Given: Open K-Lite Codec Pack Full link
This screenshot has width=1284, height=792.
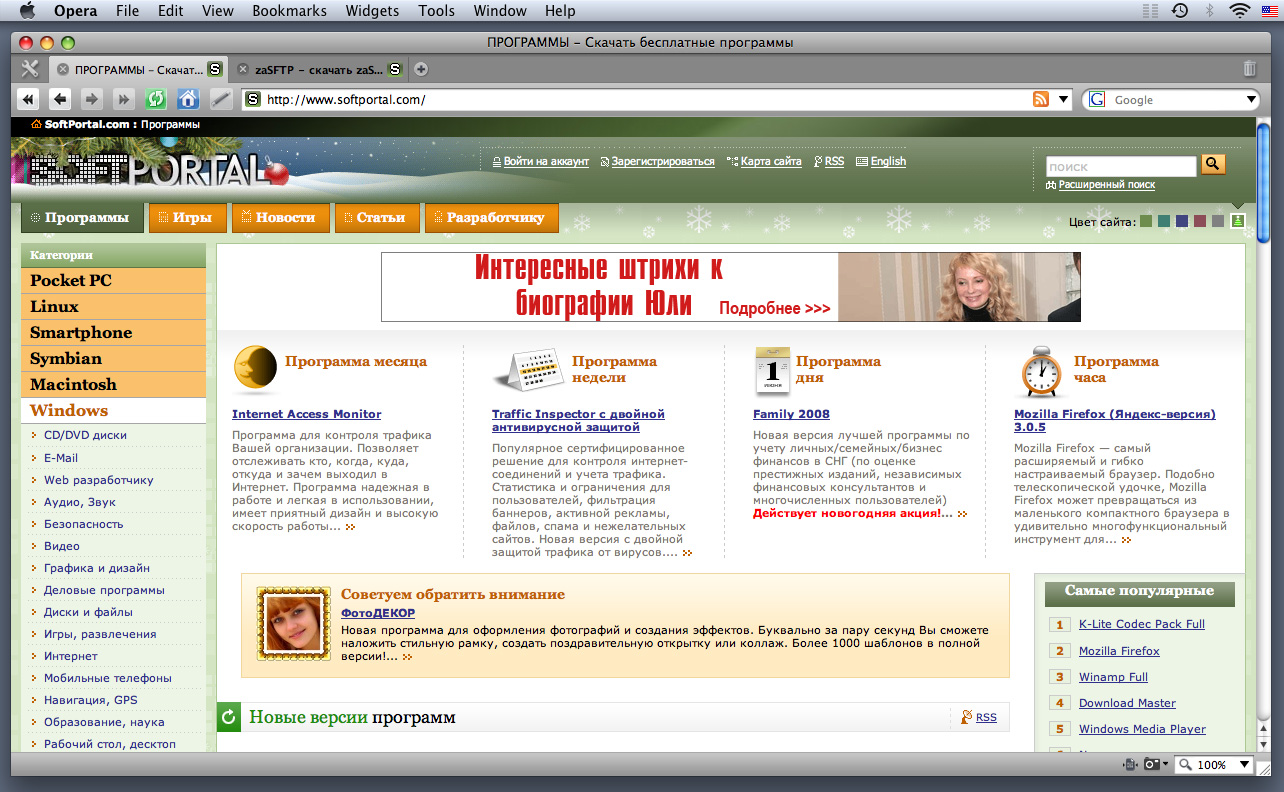Looking at the screenshot, I should pyautogui.click(x=1141, y=624).
